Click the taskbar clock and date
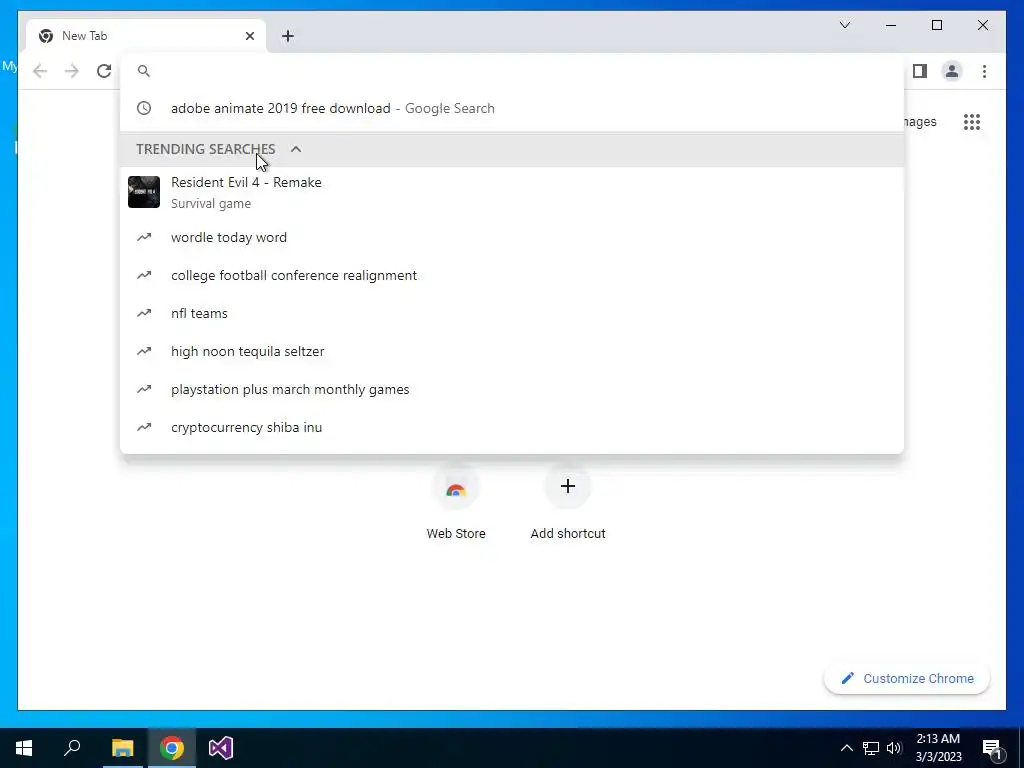1024x768 pixels. (x=938, y=748)
